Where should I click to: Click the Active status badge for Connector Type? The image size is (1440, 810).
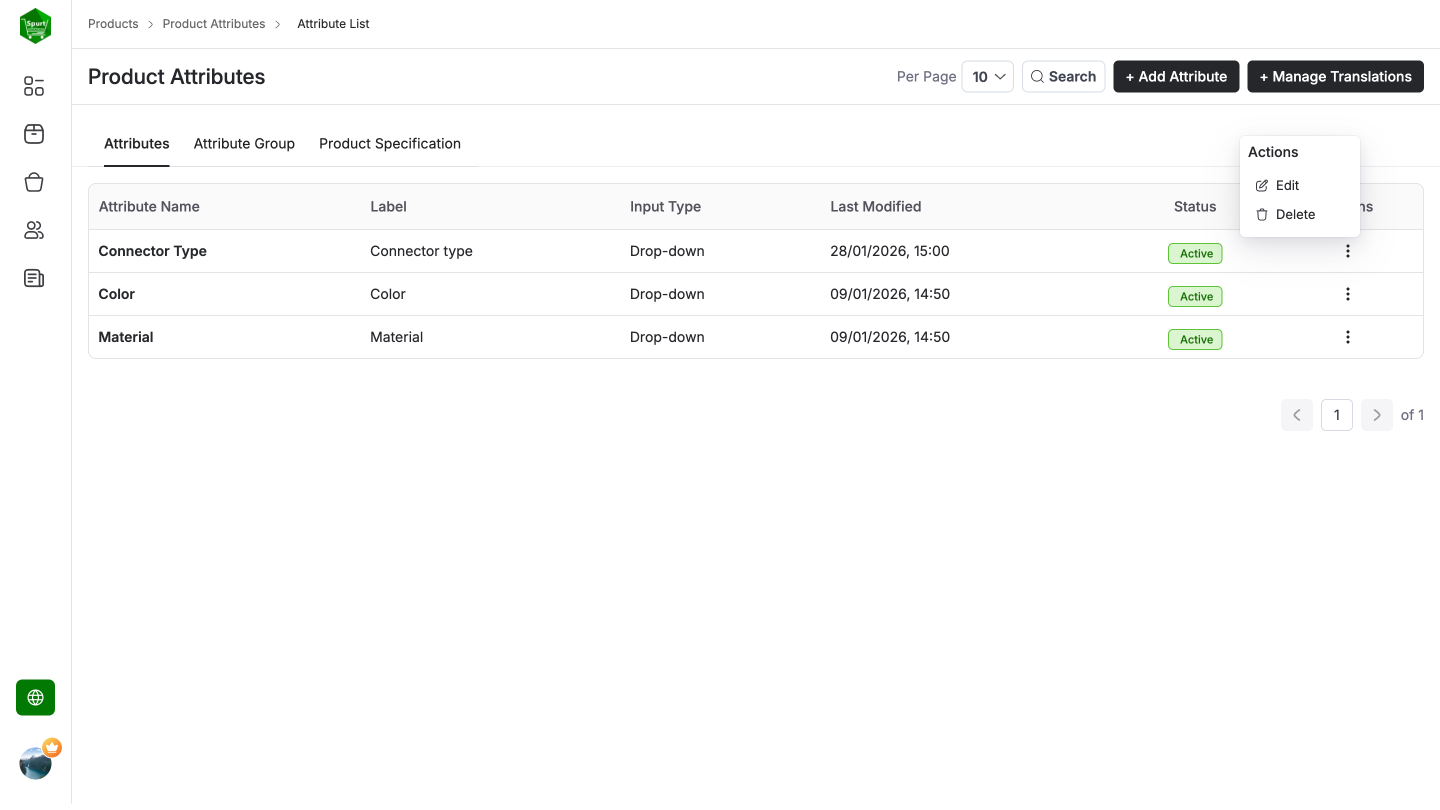[x=1195, y=253]
